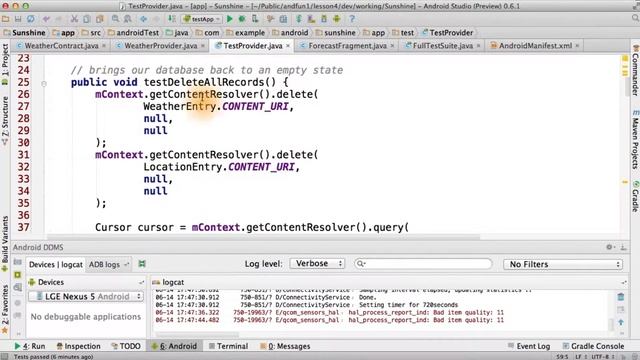This screenshot has height=360, width=640.
Task: Toggle the fold marker at line 25
Action: tap(44, 84)
